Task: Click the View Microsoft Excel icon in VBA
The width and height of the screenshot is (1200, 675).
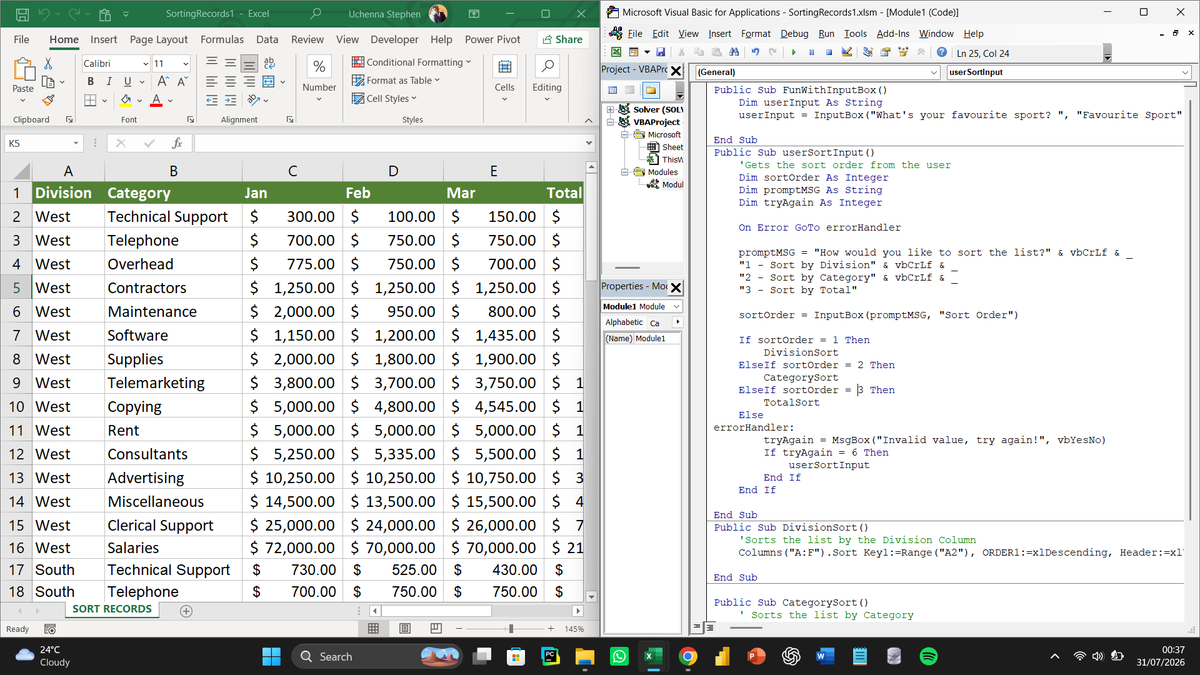Action: click(617, 52)
